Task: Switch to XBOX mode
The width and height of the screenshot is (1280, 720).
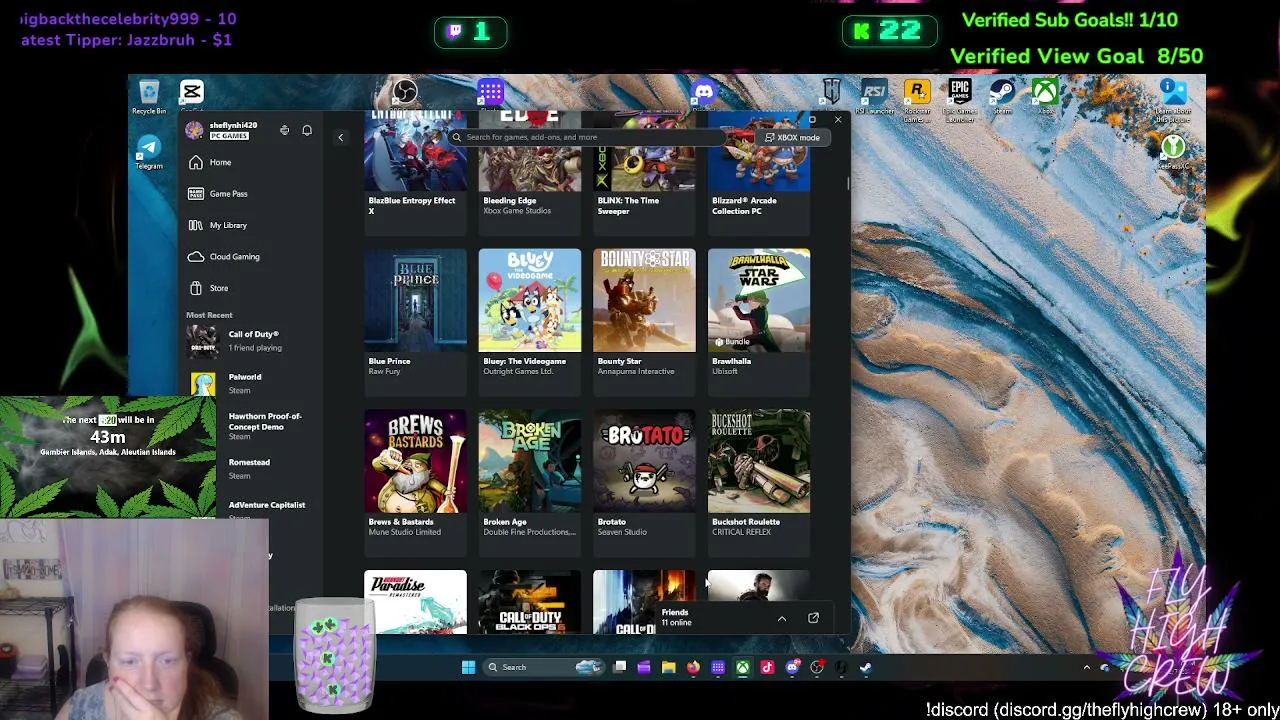Action: click(x=792, y=137)
